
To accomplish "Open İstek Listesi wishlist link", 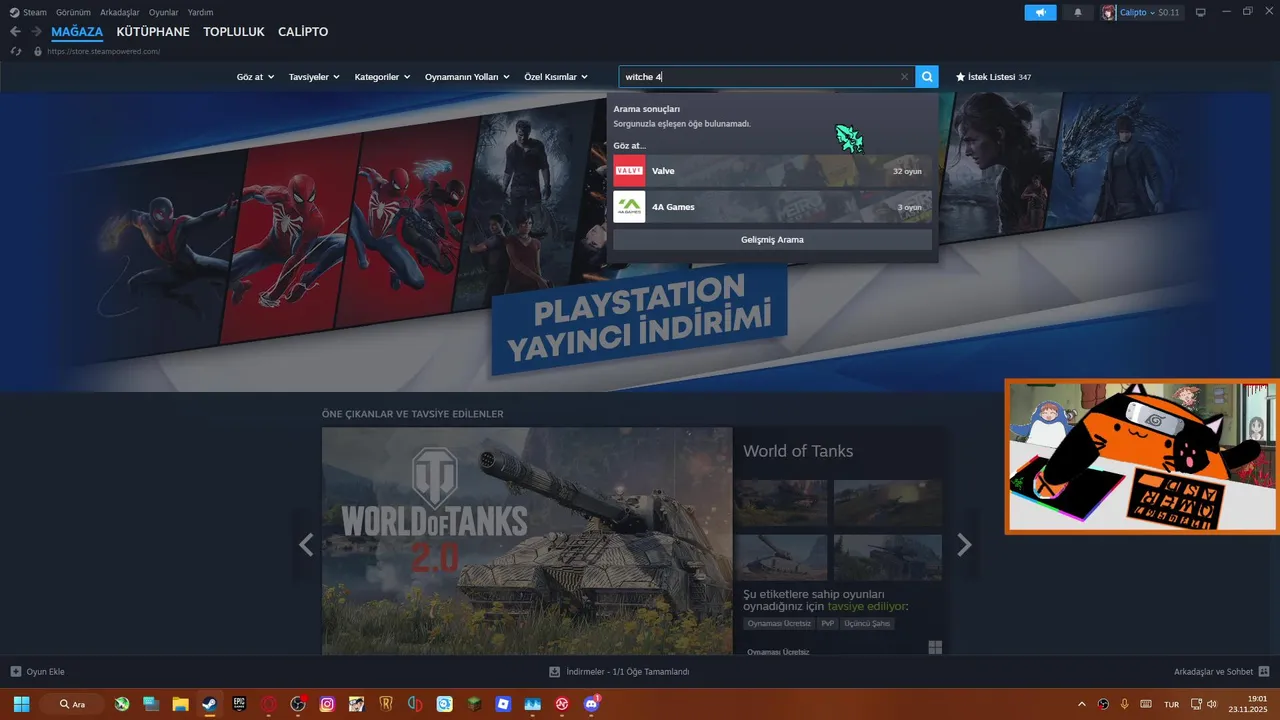I will [x=992, y=77].
